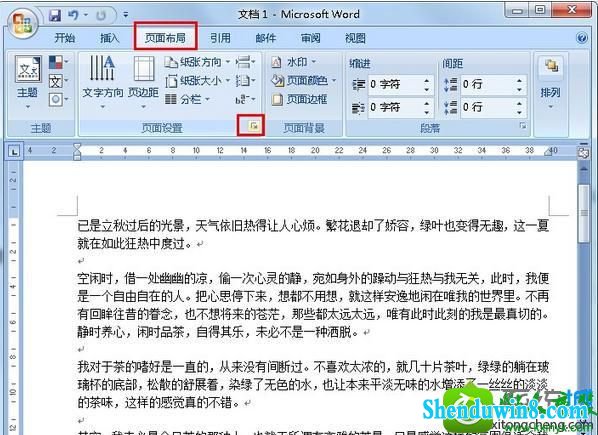Screen dimensions: 598x435
Task: Open the 主题 themes gallery
Action: point(28,82)
